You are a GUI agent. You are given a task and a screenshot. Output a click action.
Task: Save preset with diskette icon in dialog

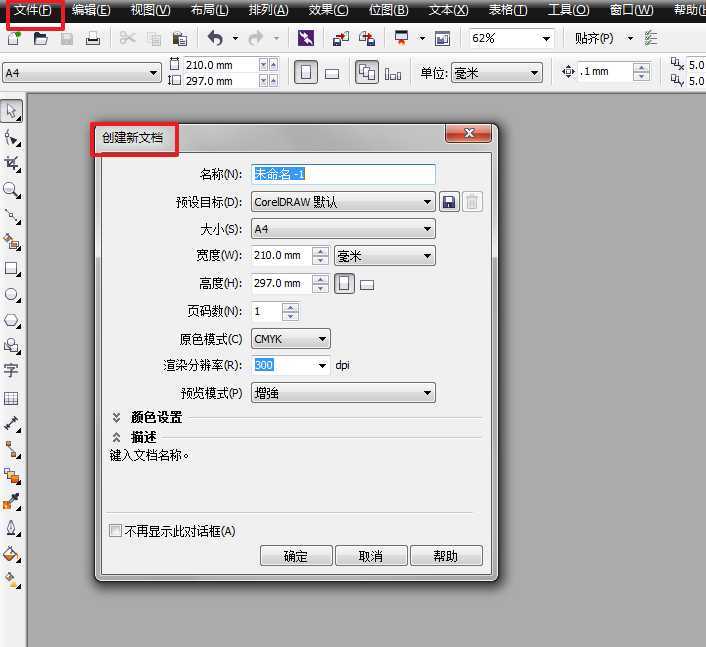click(x=449, y=202)
